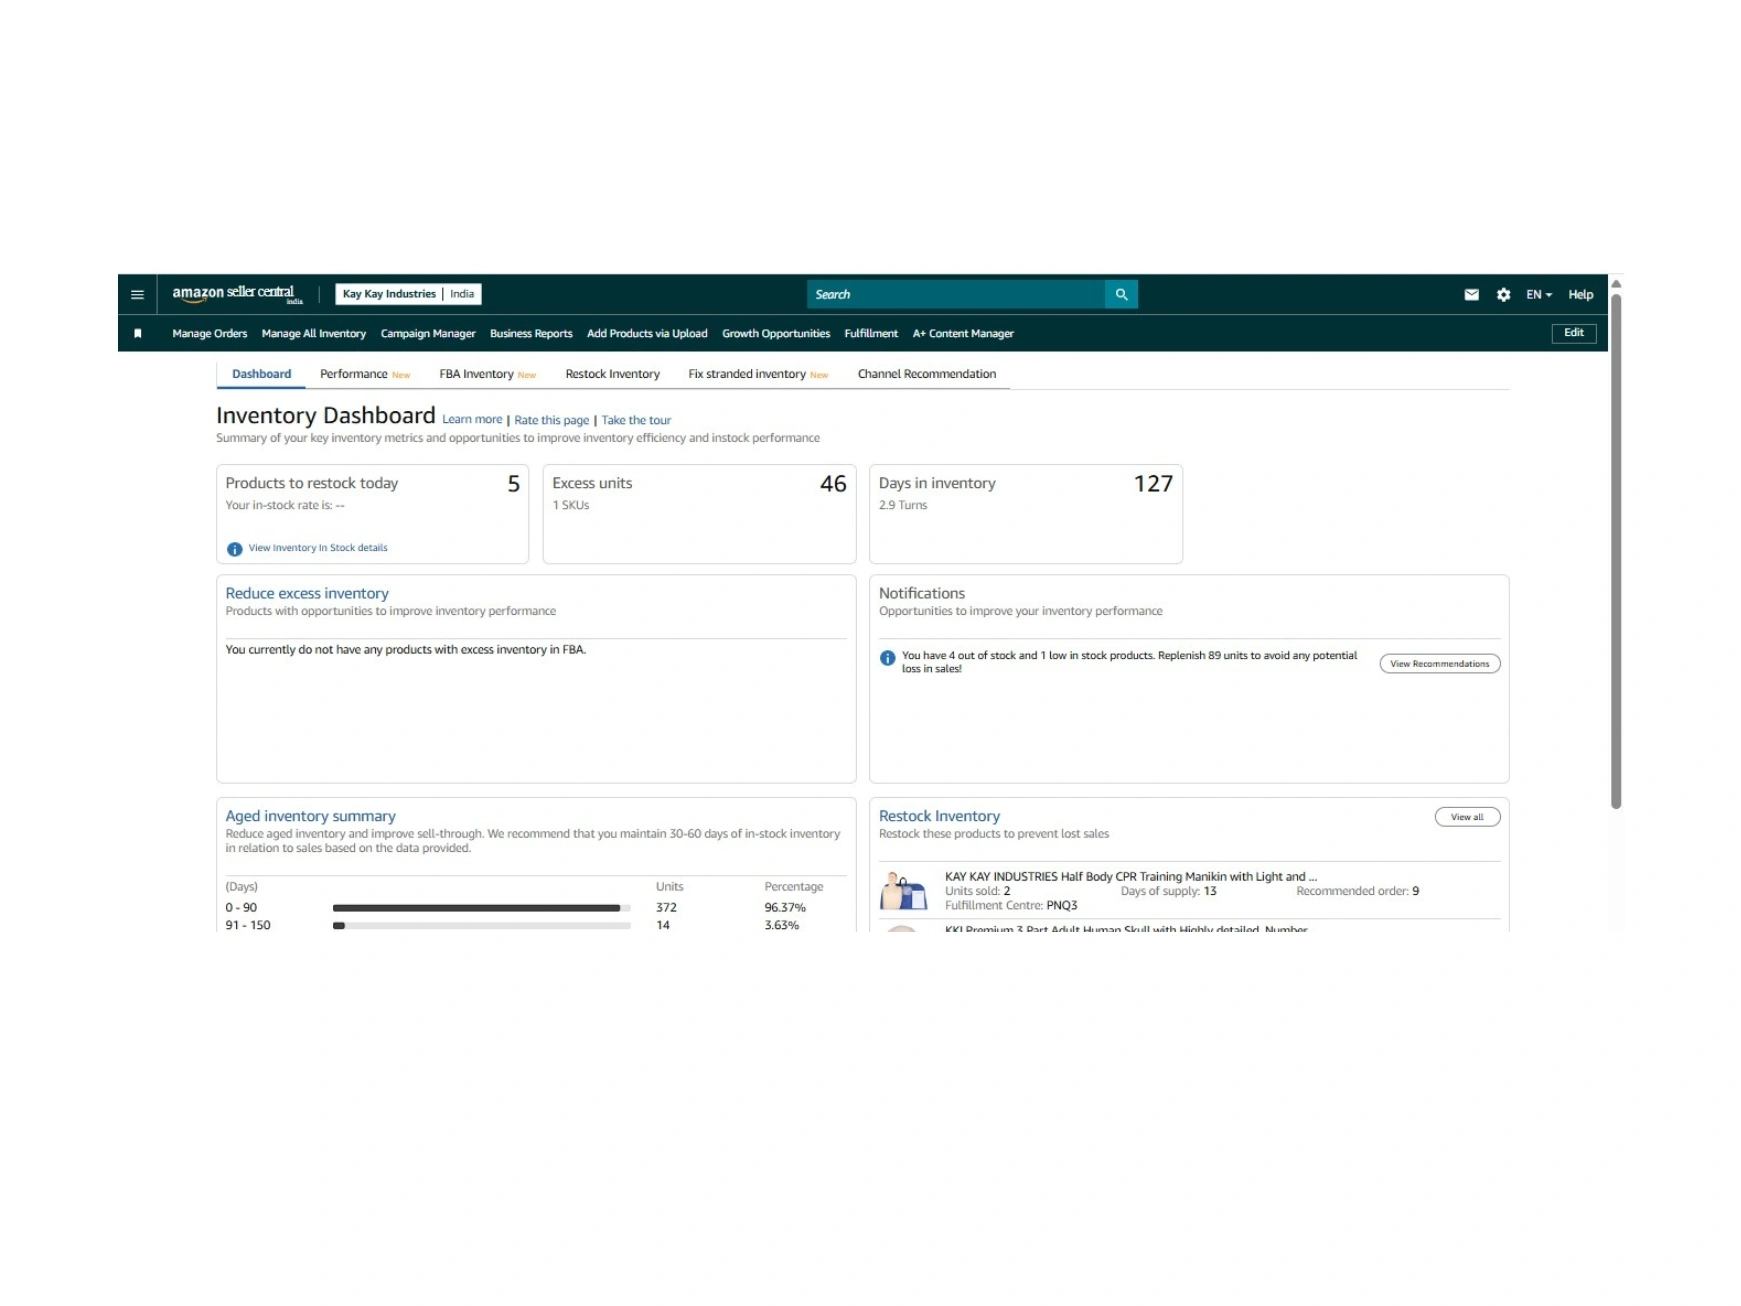Click the Rate this page link
The height and width of the screenshot is (1306, 1741).
551,420
